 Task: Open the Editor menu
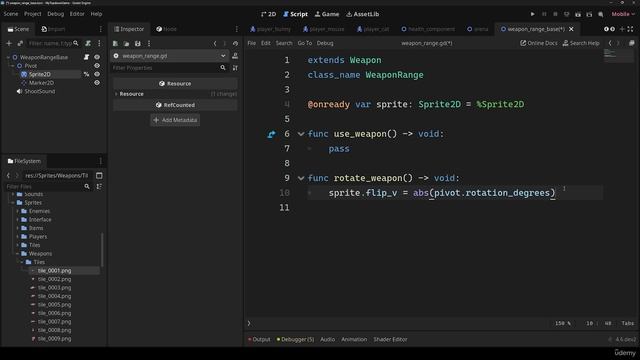point(77,14)
